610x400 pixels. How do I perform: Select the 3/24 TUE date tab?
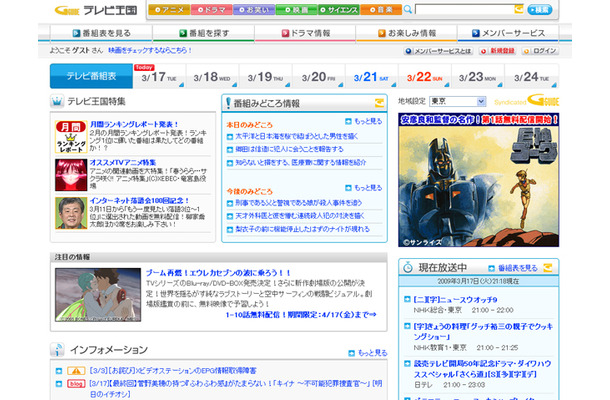pos(531,77)
